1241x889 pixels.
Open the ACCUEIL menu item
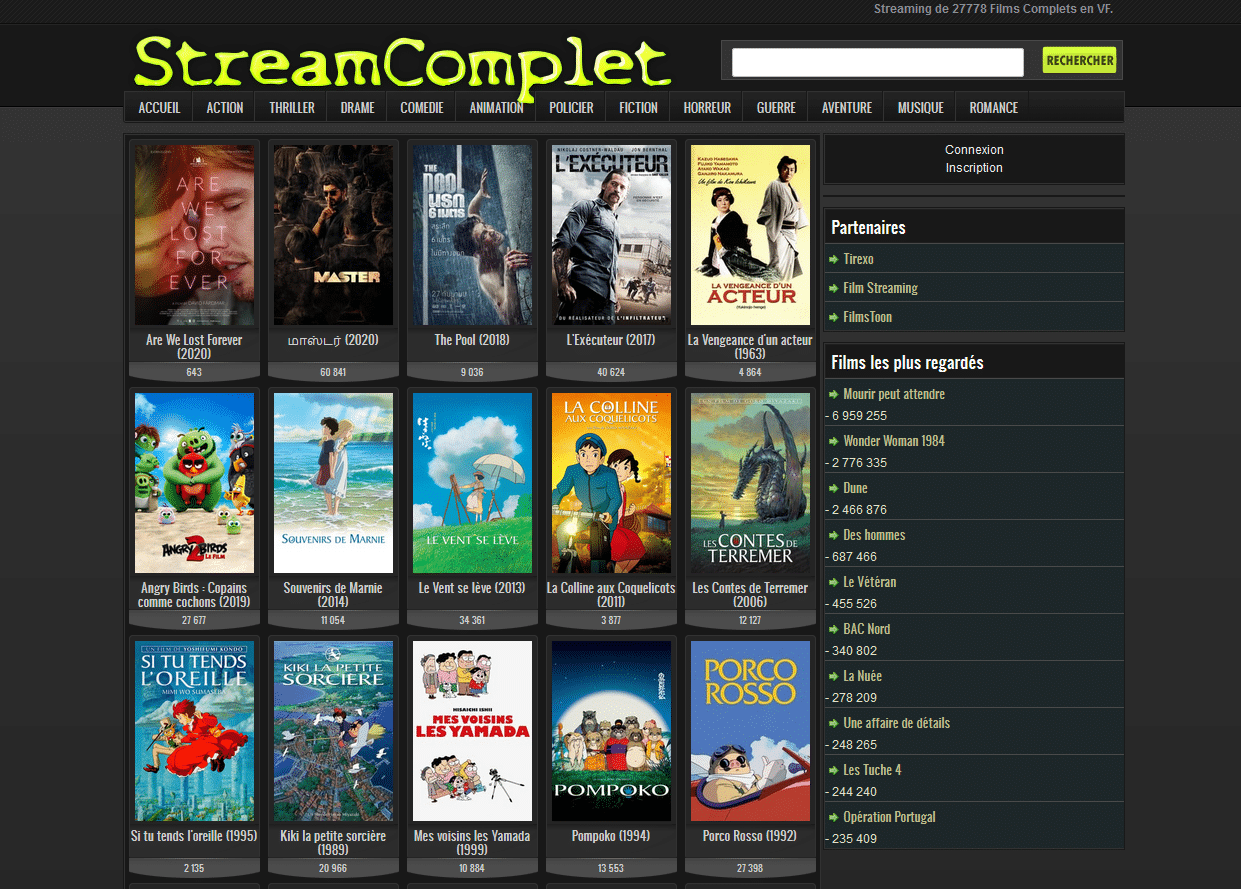(x=159, y=107)
